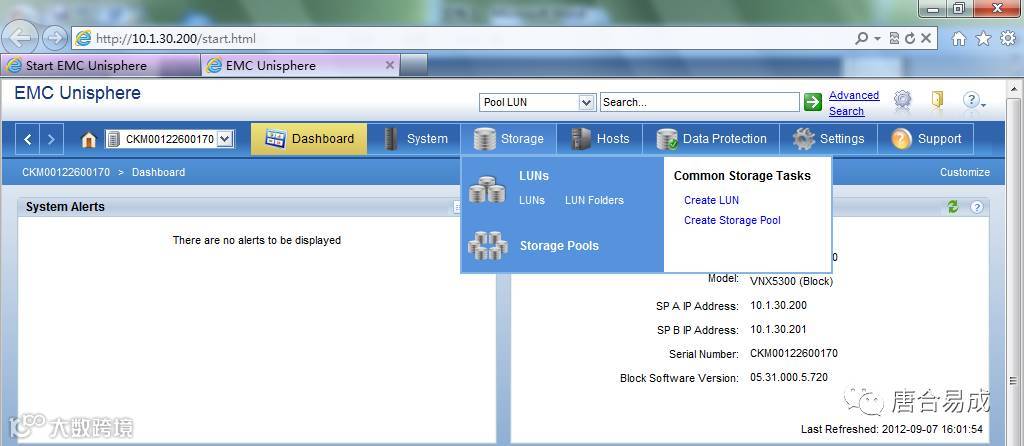The width and height of the screenshot is (1024, 446).
Task: Open the CKM00122600170 system selector dropdown
Action: (225, 139)
